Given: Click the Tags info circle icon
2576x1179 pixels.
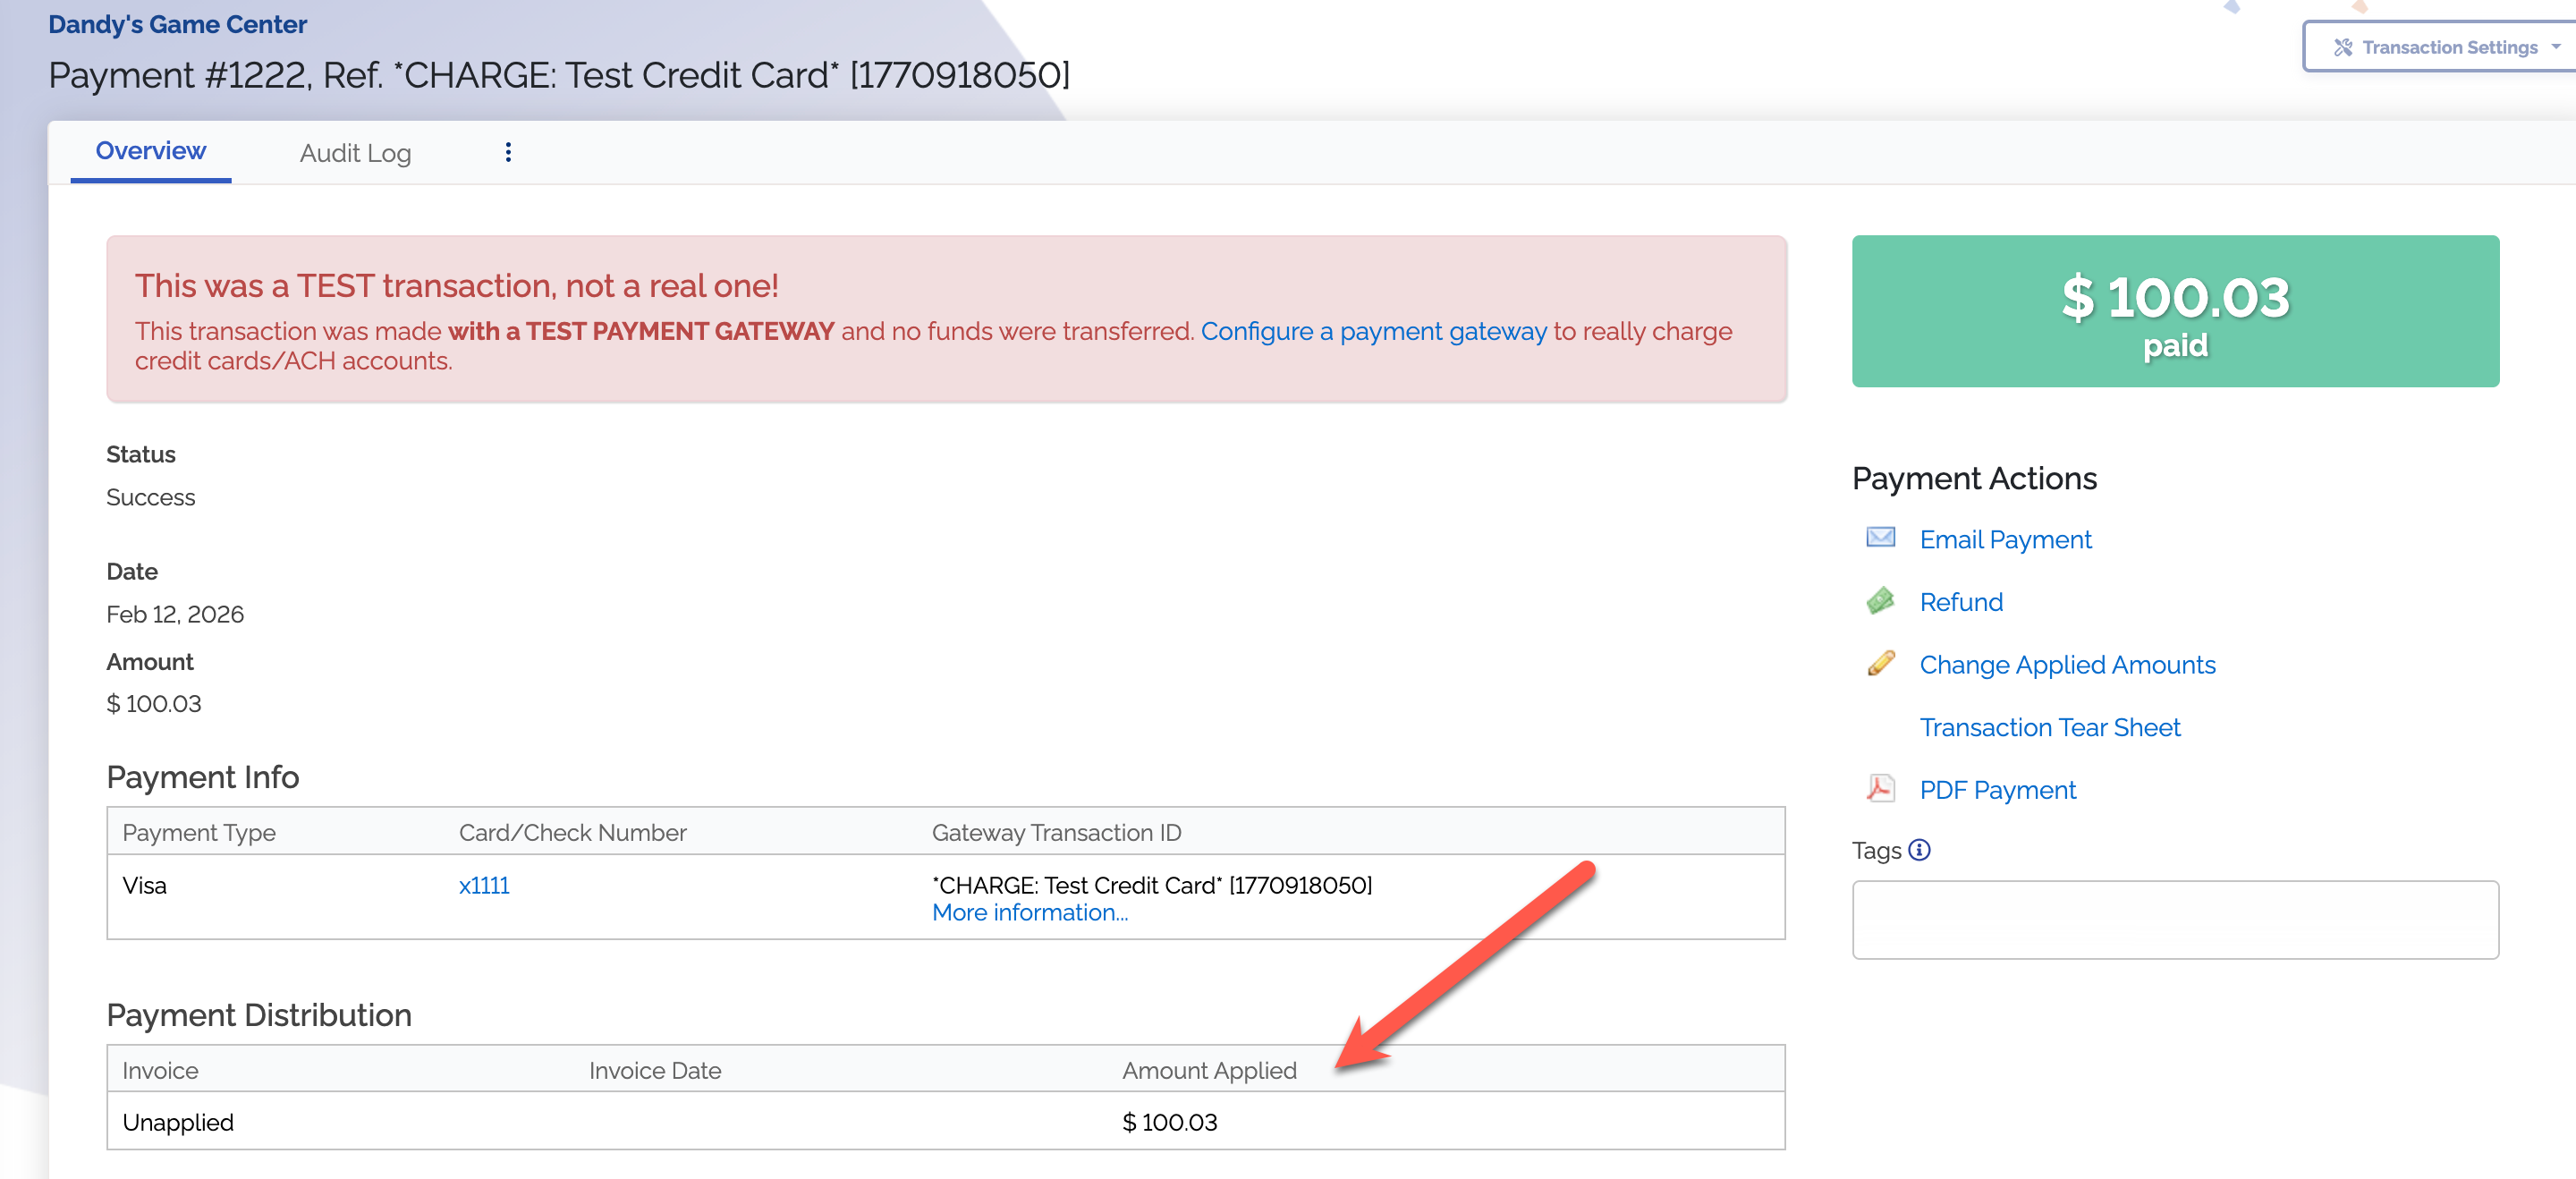Looking at the screenshot, I should tap(1919, 850).
